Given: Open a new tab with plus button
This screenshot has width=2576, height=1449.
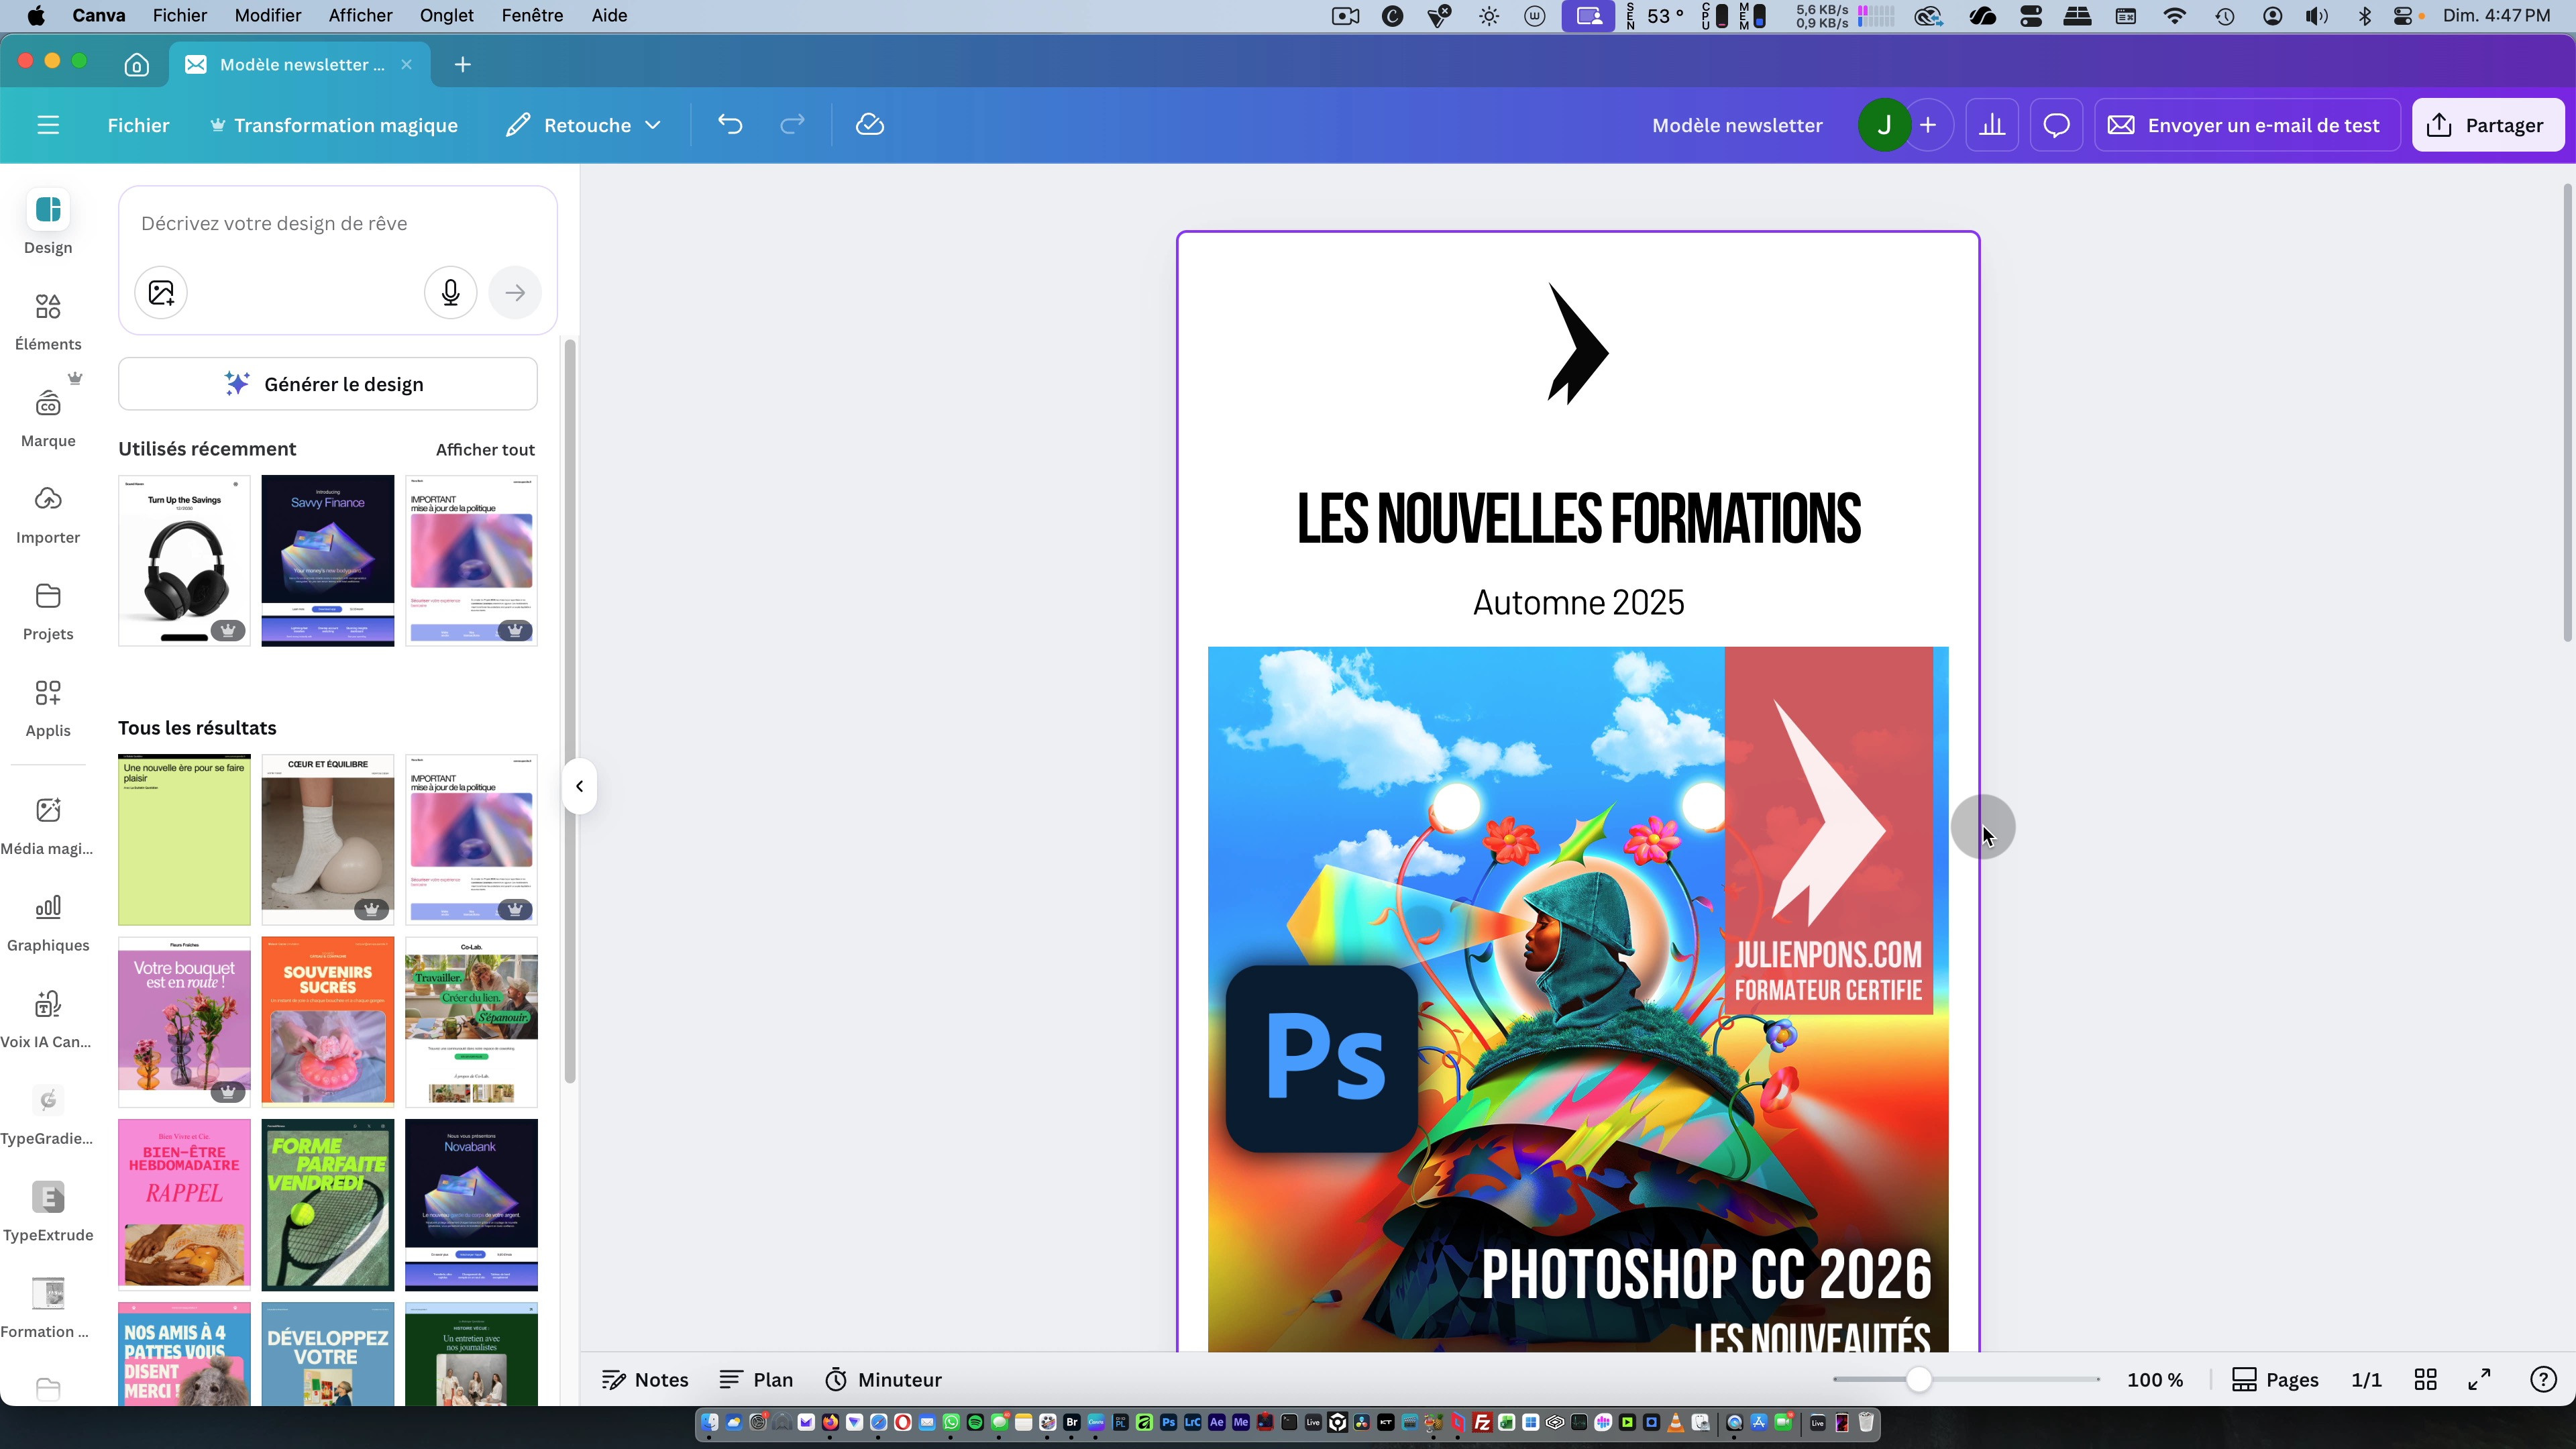Looking at the screenshot, I should click(x=462, y=65).
